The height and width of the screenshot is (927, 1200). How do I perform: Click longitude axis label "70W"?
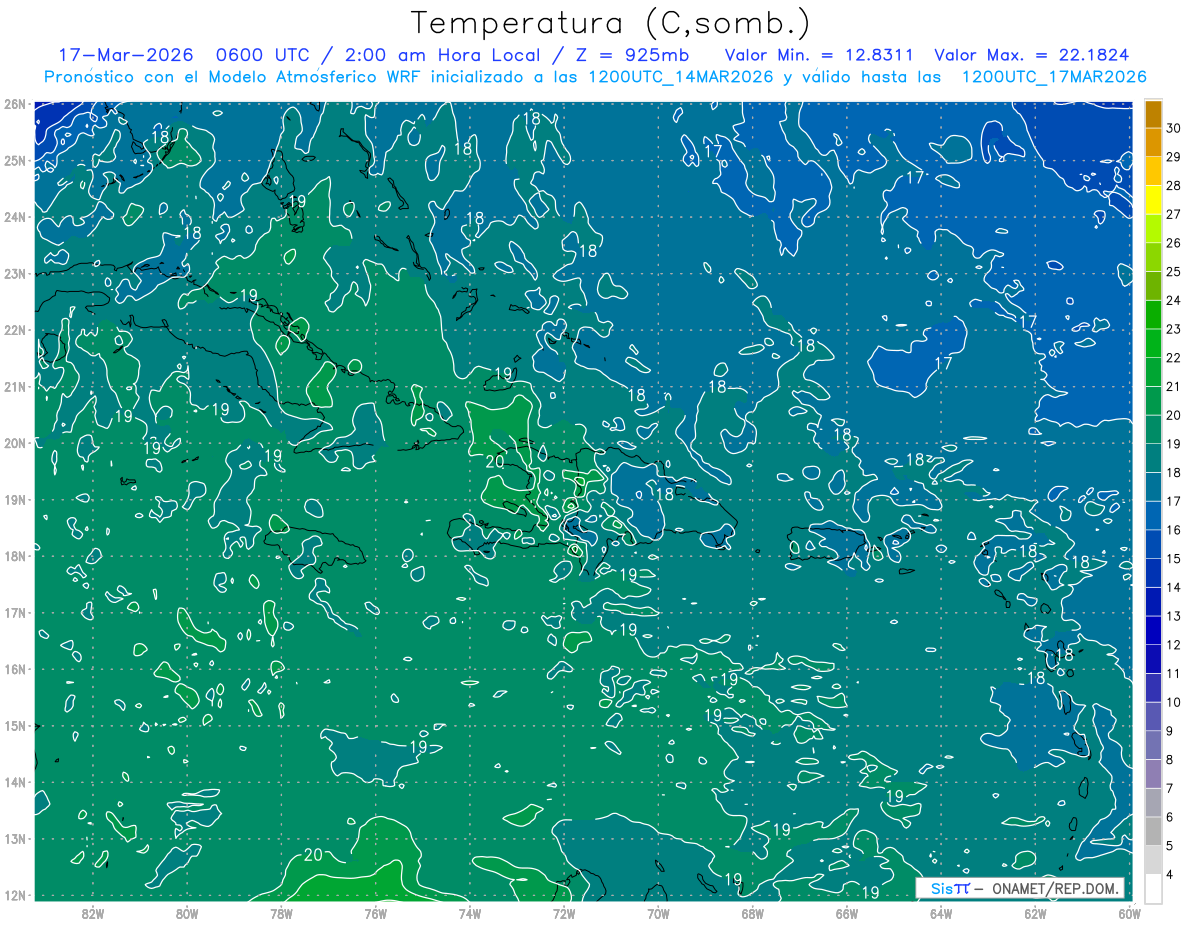coord(657,913)
